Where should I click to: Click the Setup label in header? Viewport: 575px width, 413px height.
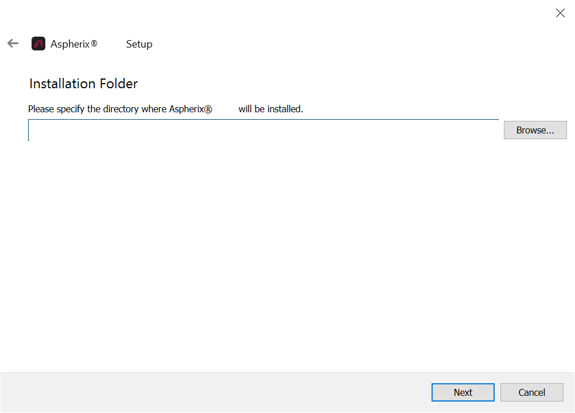click(139, 44)
